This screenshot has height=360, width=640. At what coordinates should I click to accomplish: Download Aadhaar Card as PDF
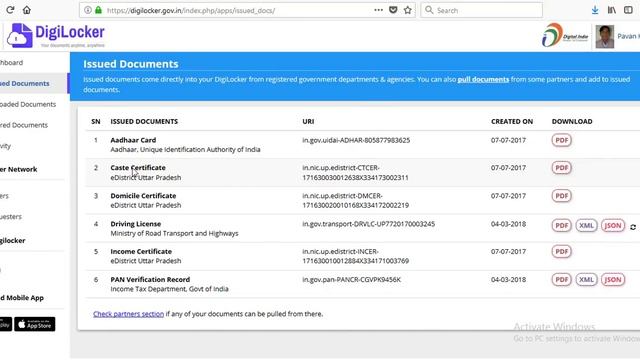(561, 140)
